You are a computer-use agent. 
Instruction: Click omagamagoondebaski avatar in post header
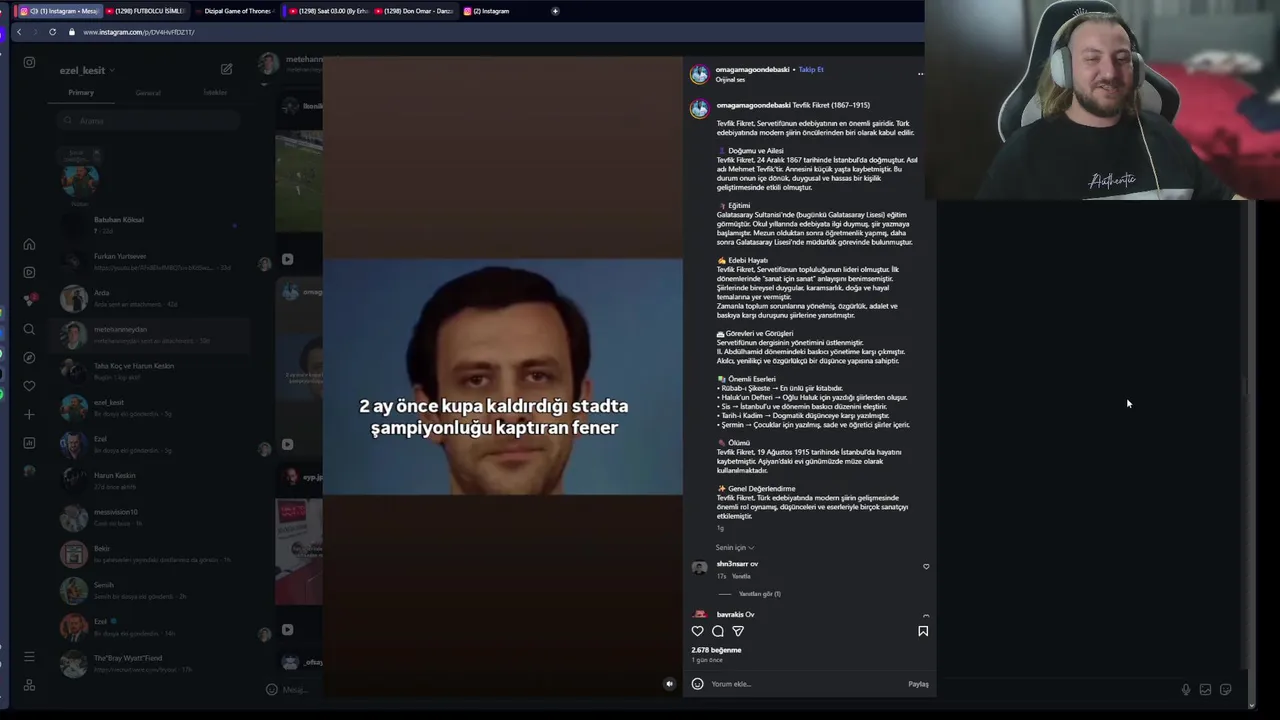click(x=699, y=74)
